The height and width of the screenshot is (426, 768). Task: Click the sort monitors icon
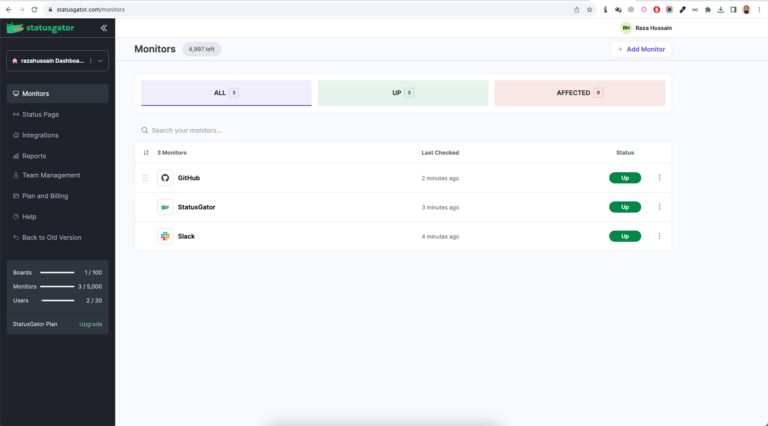click(146, 153)
